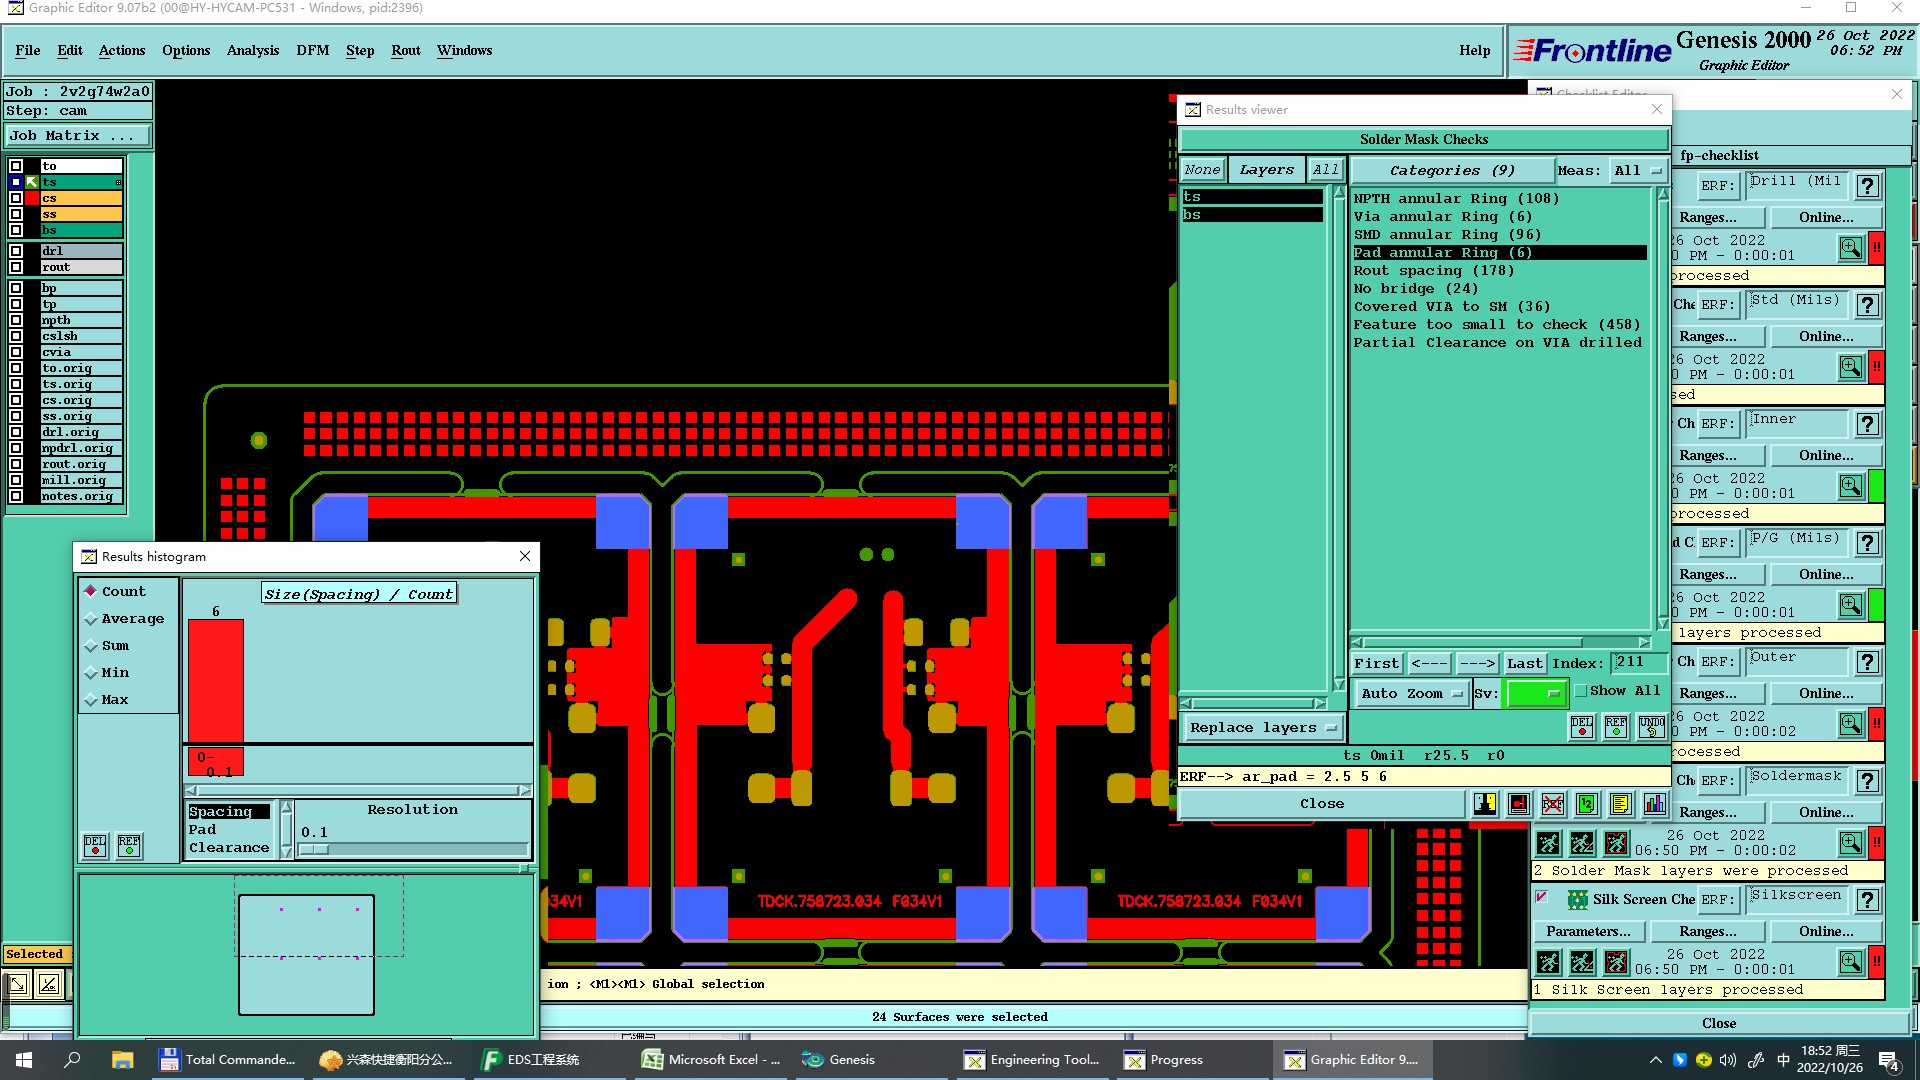The width and height of the screenshot is (1920, 1080).
Task: Click Parameters button for Silk Screen
Action: coord(1588,932)
